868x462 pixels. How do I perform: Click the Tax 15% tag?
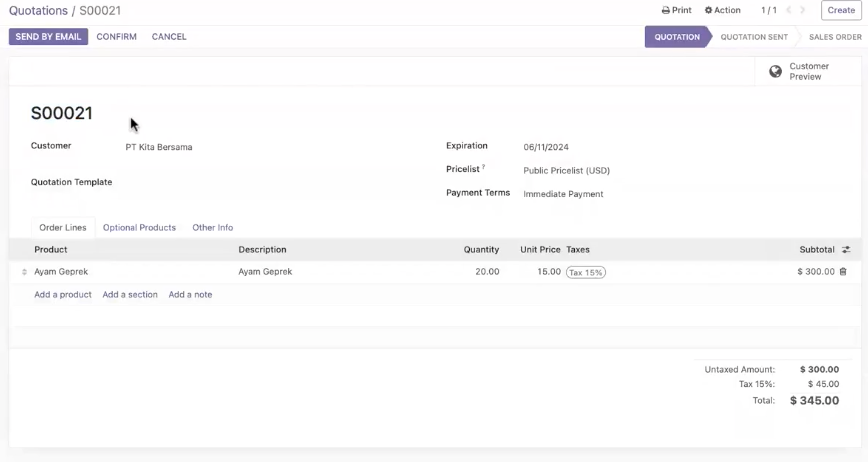pyautogui.click(x=586, y=272)
